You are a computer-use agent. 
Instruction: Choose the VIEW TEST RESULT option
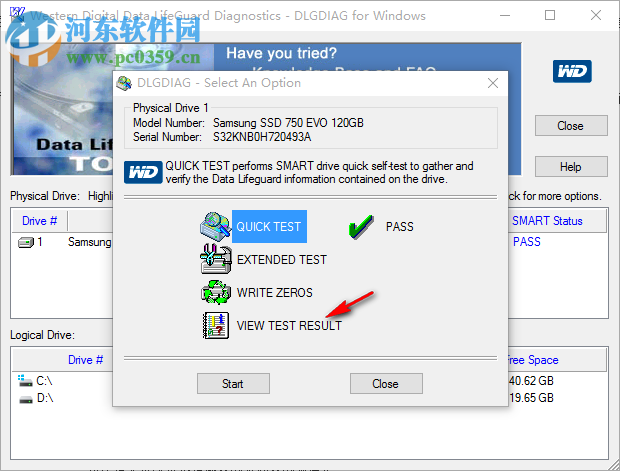(x=289, y=325)
